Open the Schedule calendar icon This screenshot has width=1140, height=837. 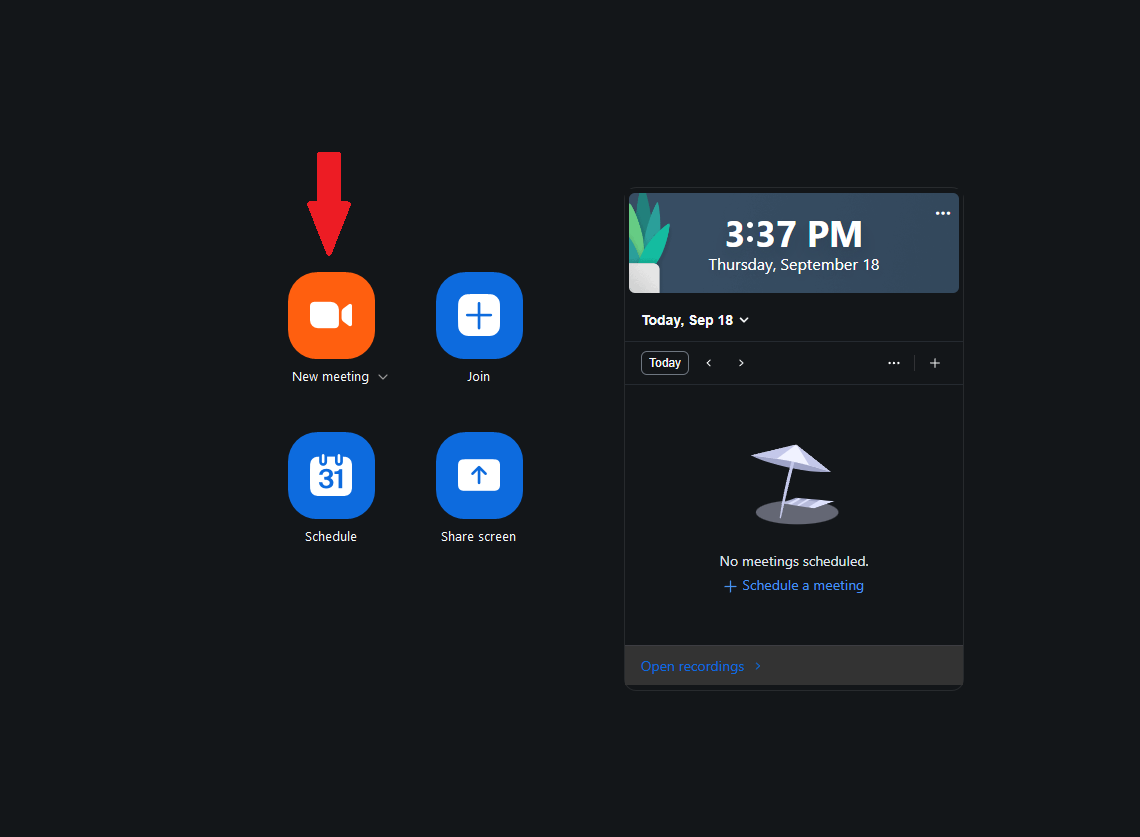(x=331, y=476)
